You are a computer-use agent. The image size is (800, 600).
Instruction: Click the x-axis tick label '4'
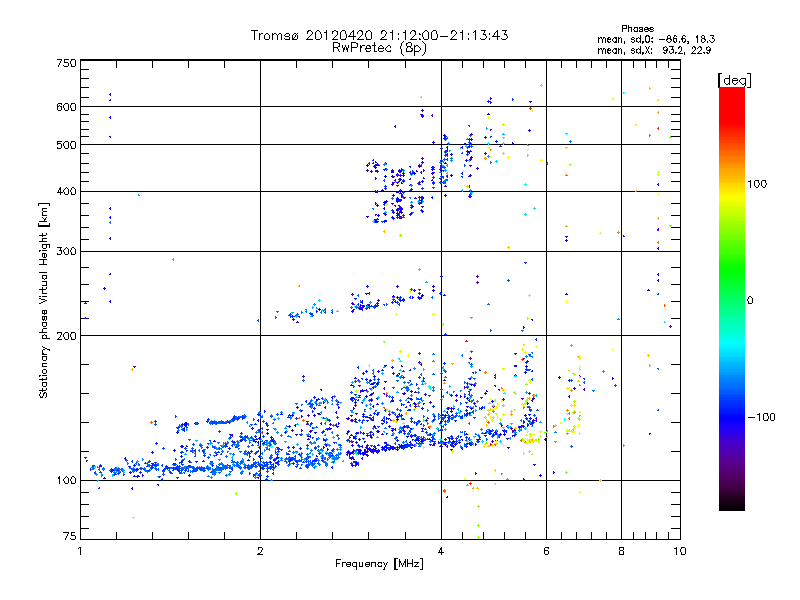441,551
